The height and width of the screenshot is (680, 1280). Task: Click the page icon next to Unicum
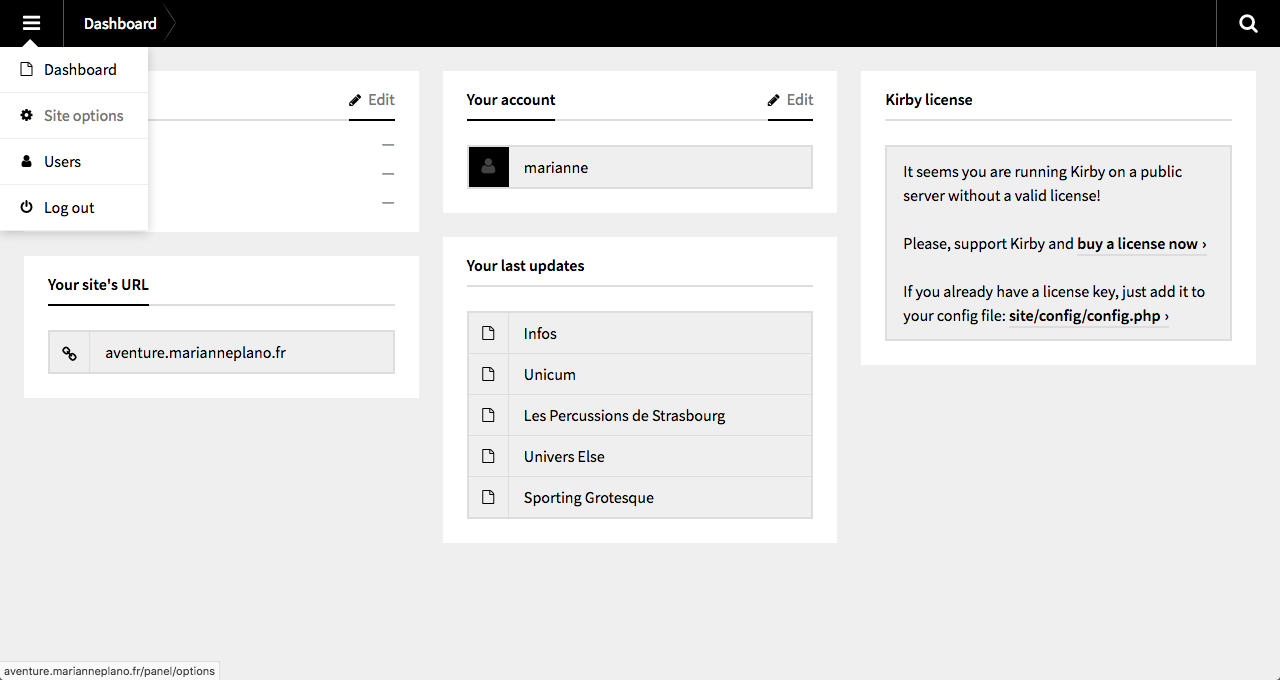[488, 375]
